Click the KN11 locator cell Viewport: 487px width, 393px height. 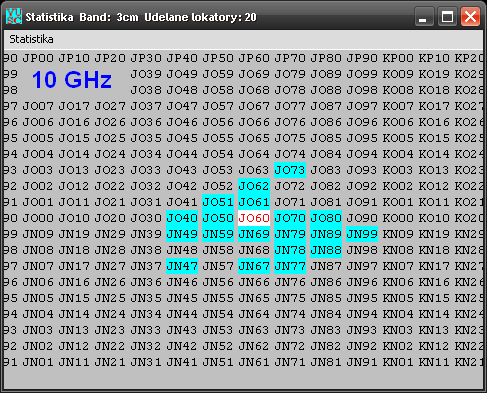(x=434, y=362)
